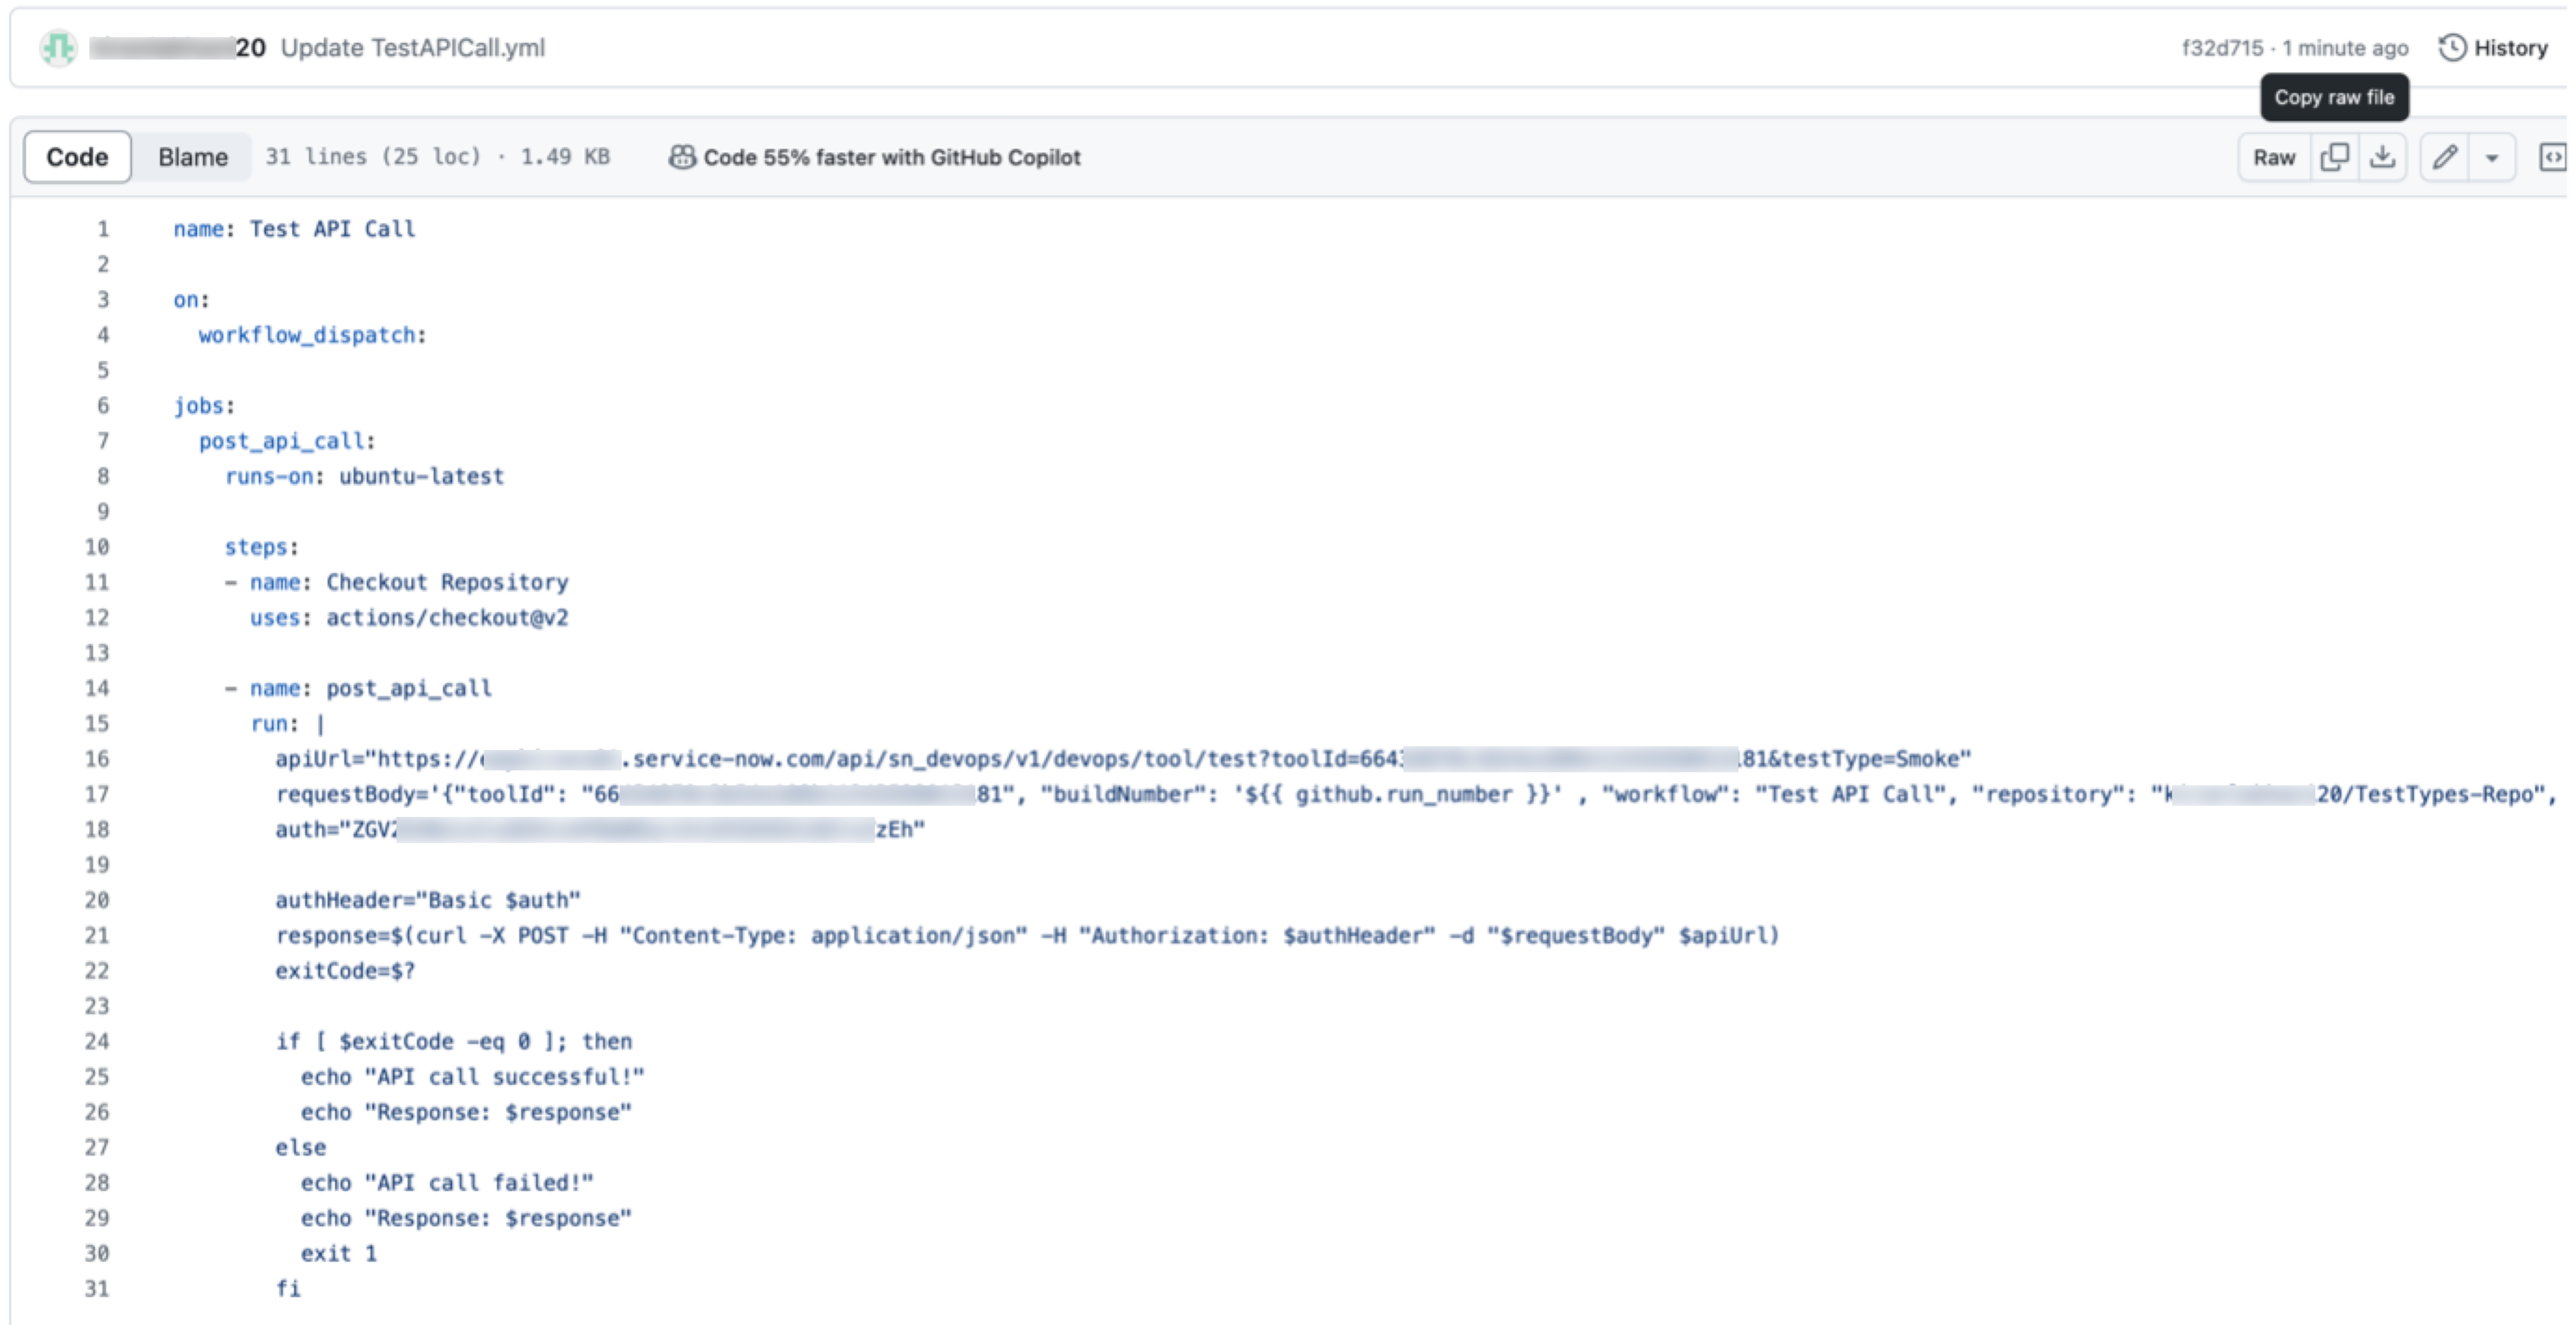The height and width of the screenshot is (1325, 2576).
Task: Copy the raw file contents icon
Action: coord(2334,157)
